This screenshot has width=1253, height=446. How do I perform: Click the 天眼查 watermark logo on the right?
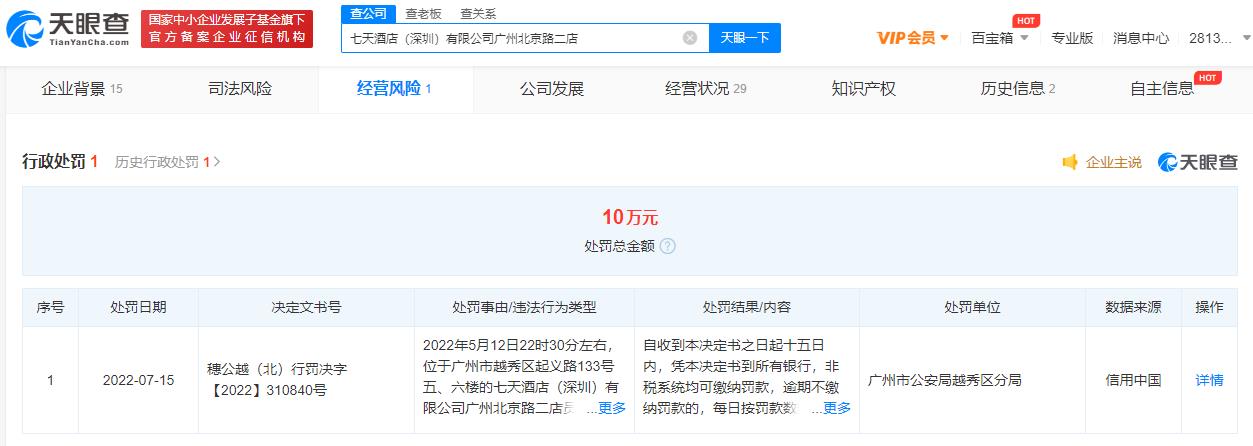(1197, 162)
